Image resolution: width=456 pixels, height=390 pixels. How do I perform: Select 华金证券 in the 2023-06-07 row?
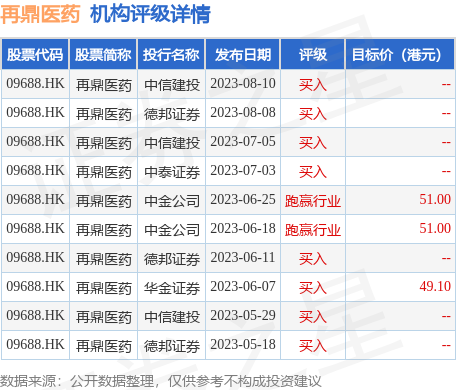(172, 288)
